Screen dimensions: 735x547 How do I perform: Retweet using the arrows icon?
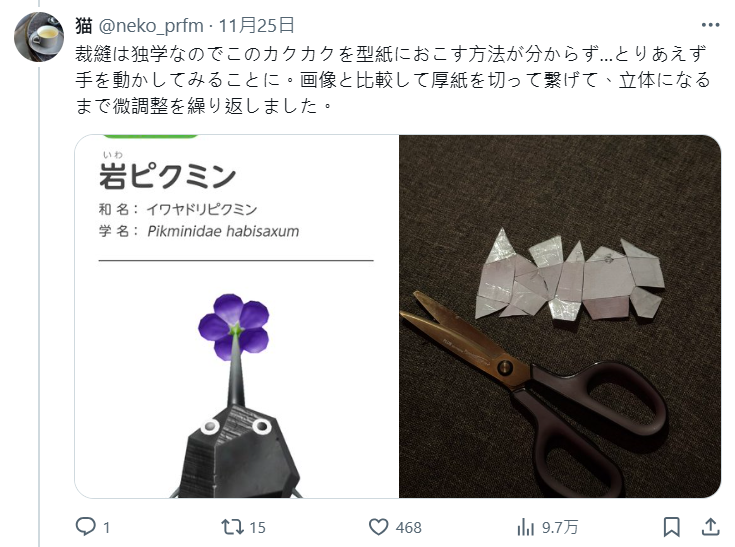click(x=232, y=527)
